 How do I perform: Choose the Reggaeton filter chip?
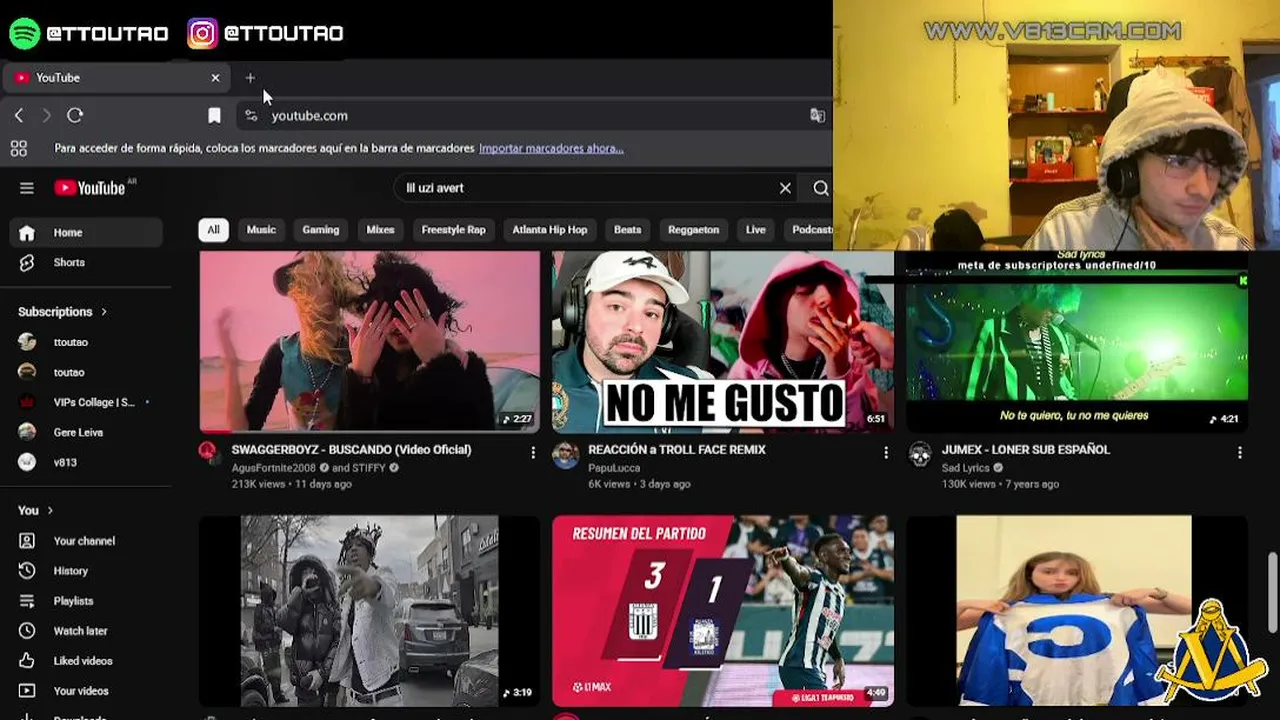click(693, 230)
